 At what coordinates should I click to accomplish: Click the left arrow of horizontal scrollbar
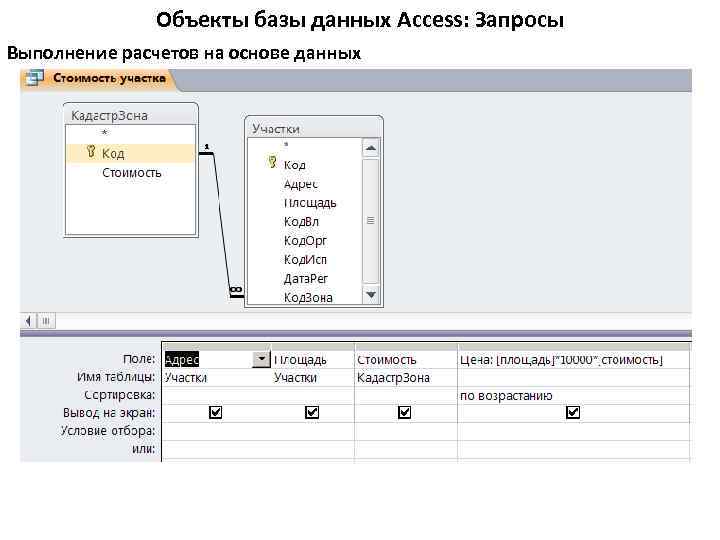(28, 321)
